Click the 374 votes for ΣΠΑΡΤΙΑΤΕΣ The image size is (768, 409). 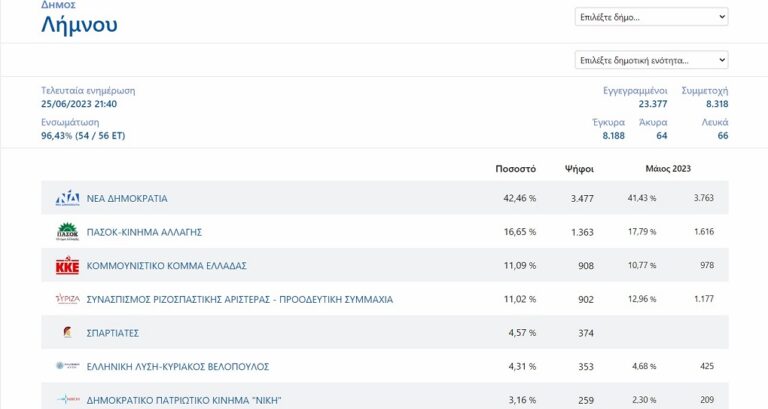586,333
